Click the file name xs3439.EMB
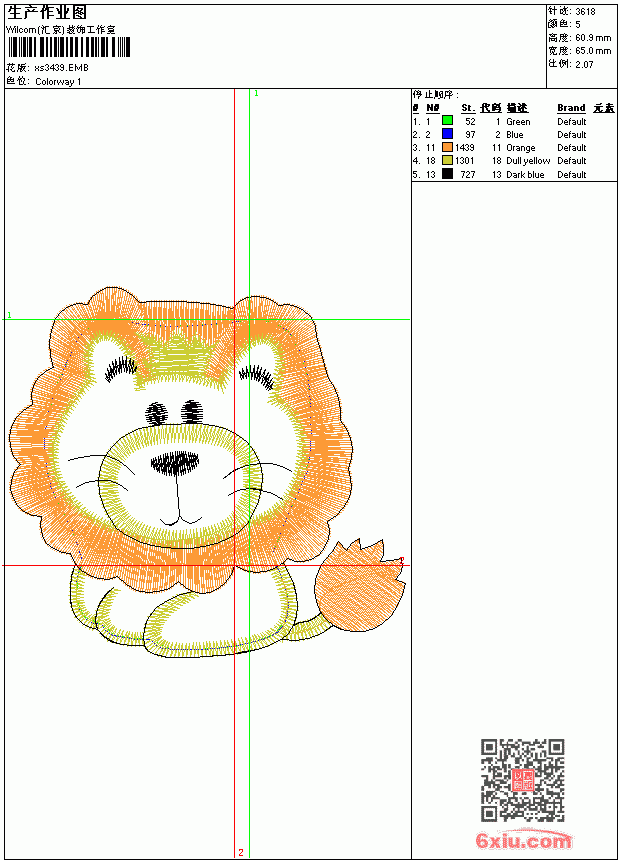 tap(61, 68)
